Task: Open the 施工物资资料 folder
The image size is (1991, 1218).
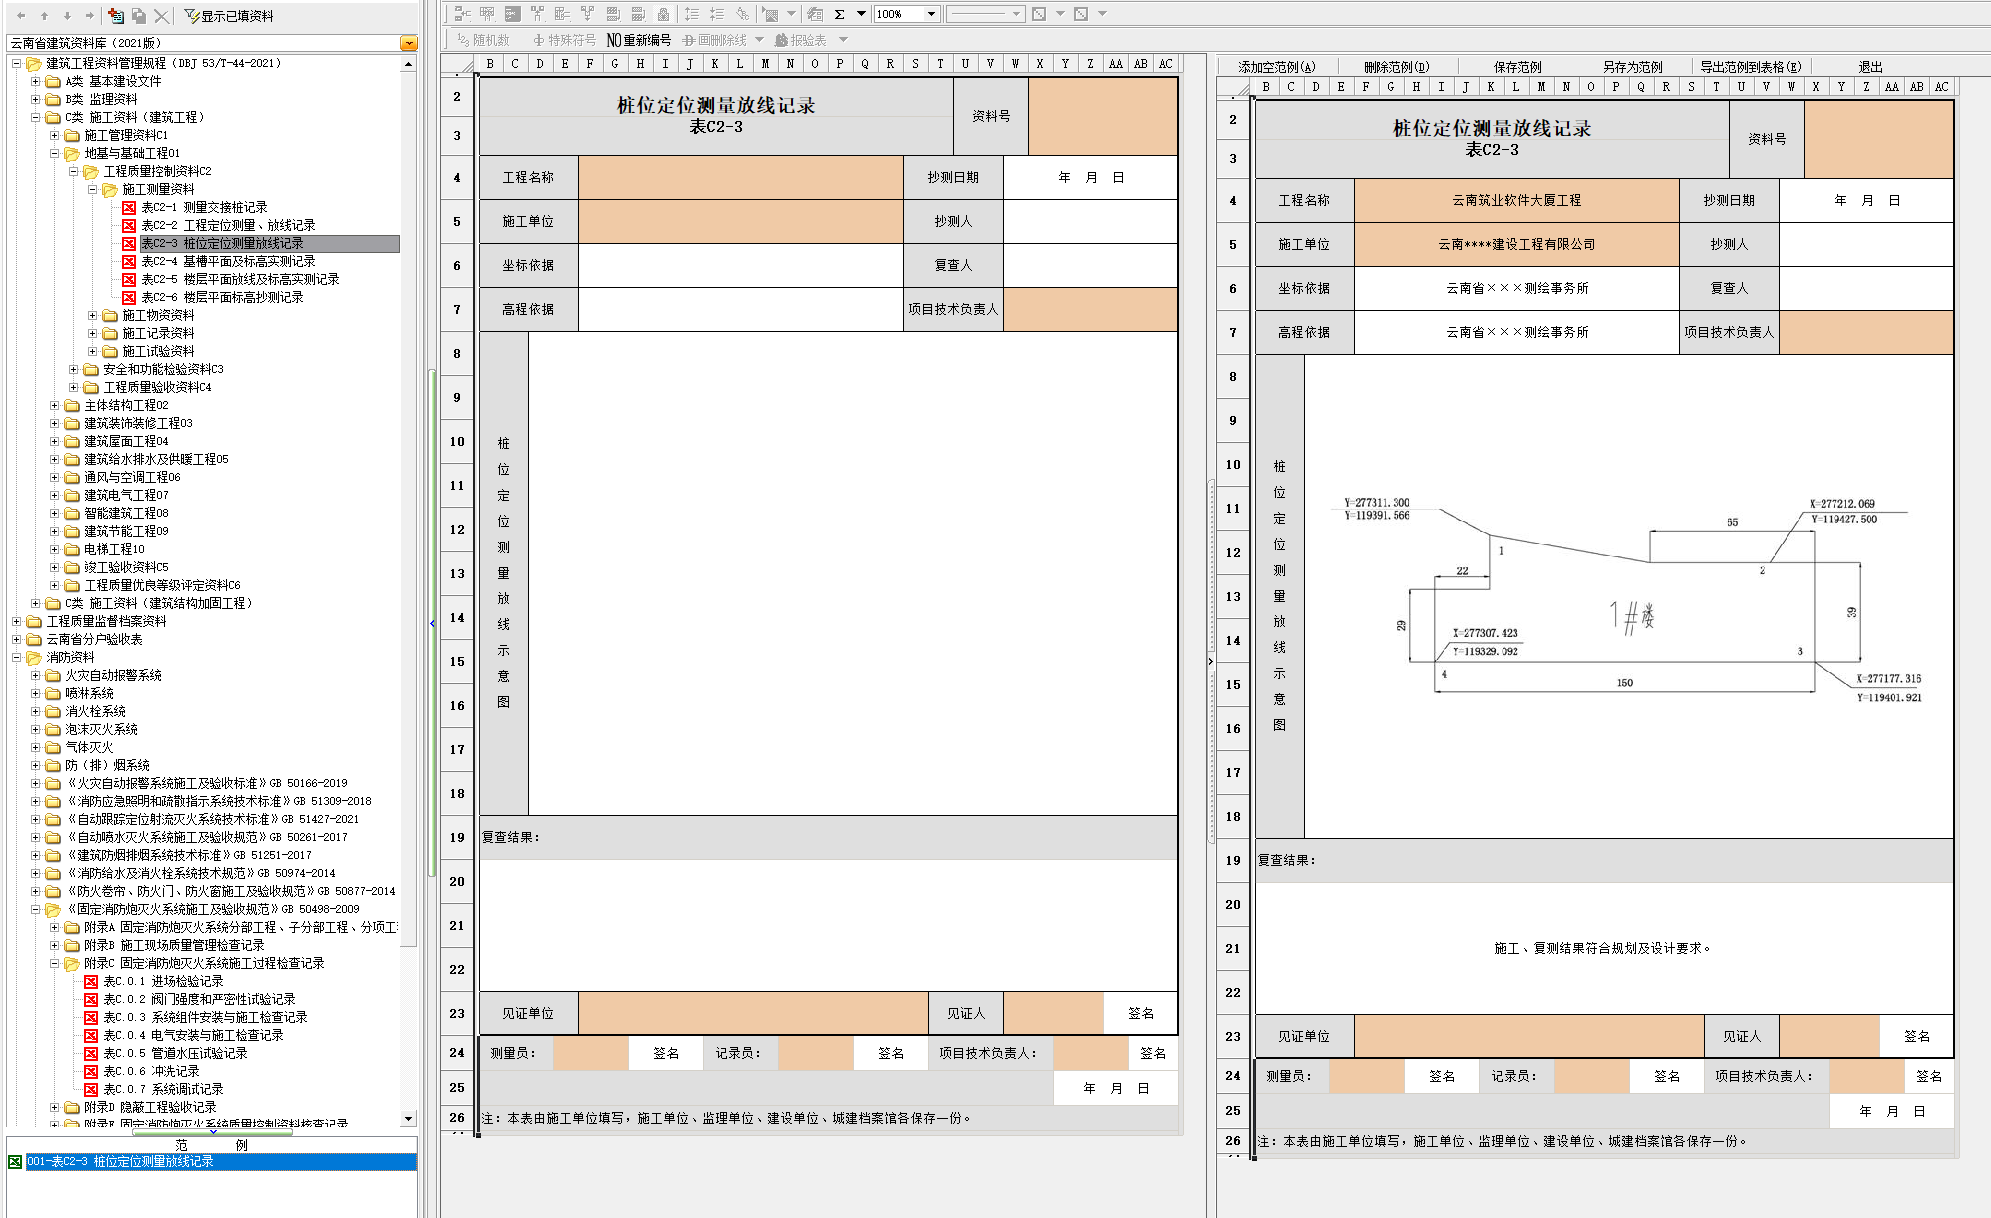Action: 158,315
